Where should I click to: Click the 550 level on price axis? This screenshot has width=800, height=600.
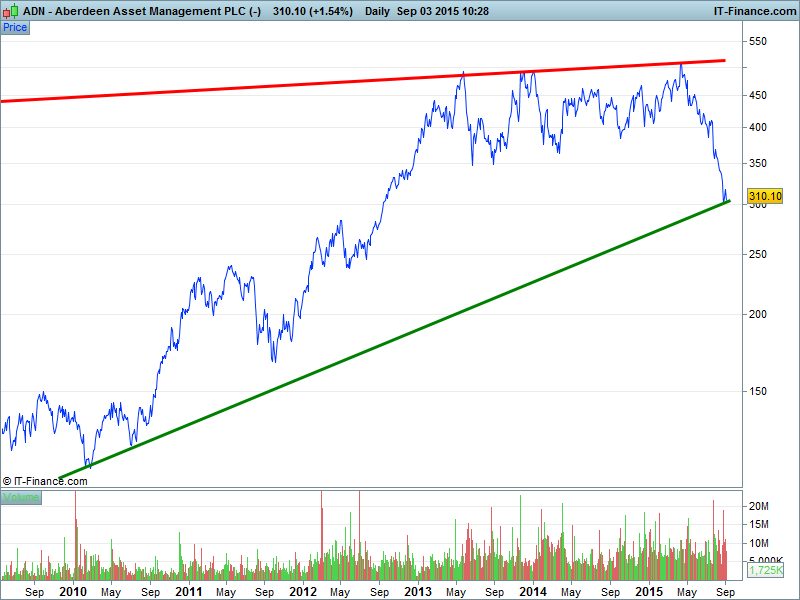(x=758, y=42)
